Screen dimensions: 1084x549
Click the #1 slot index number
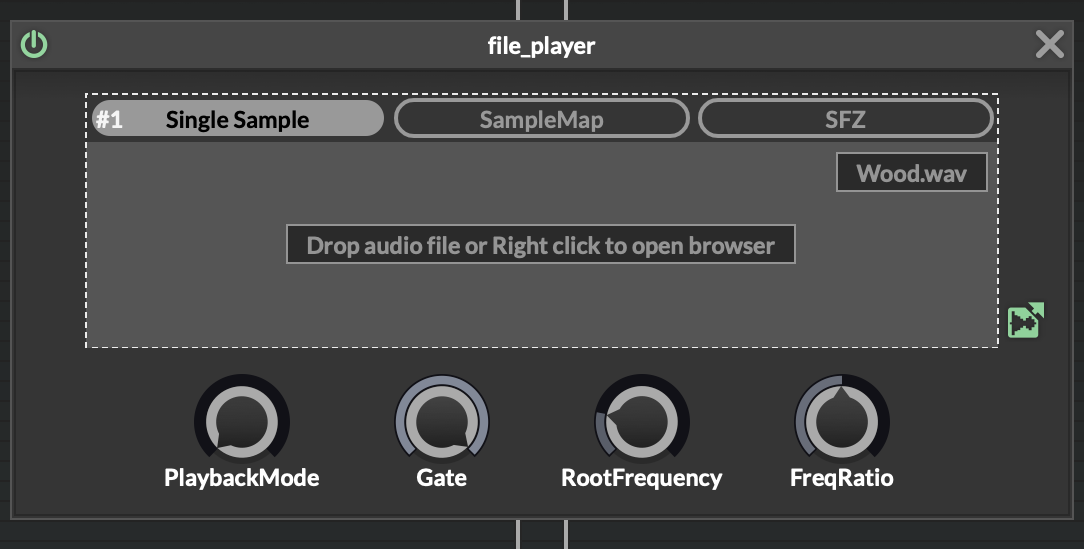tap(109, 120)
